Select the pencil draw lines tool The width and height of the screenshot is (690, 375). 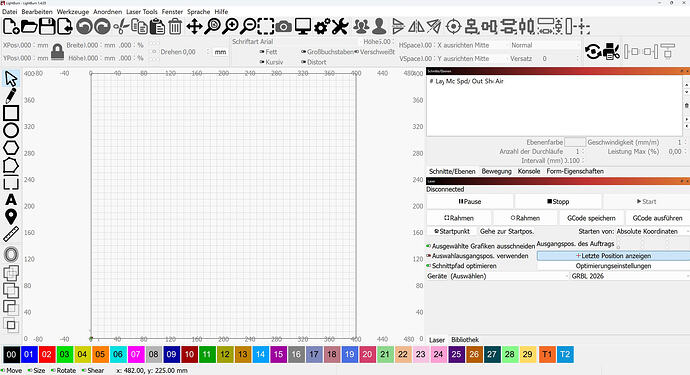11,96
